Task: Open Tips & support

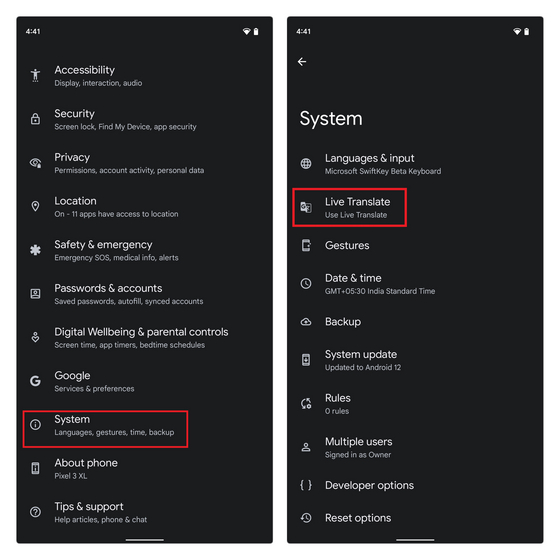Action: [144, 512]
